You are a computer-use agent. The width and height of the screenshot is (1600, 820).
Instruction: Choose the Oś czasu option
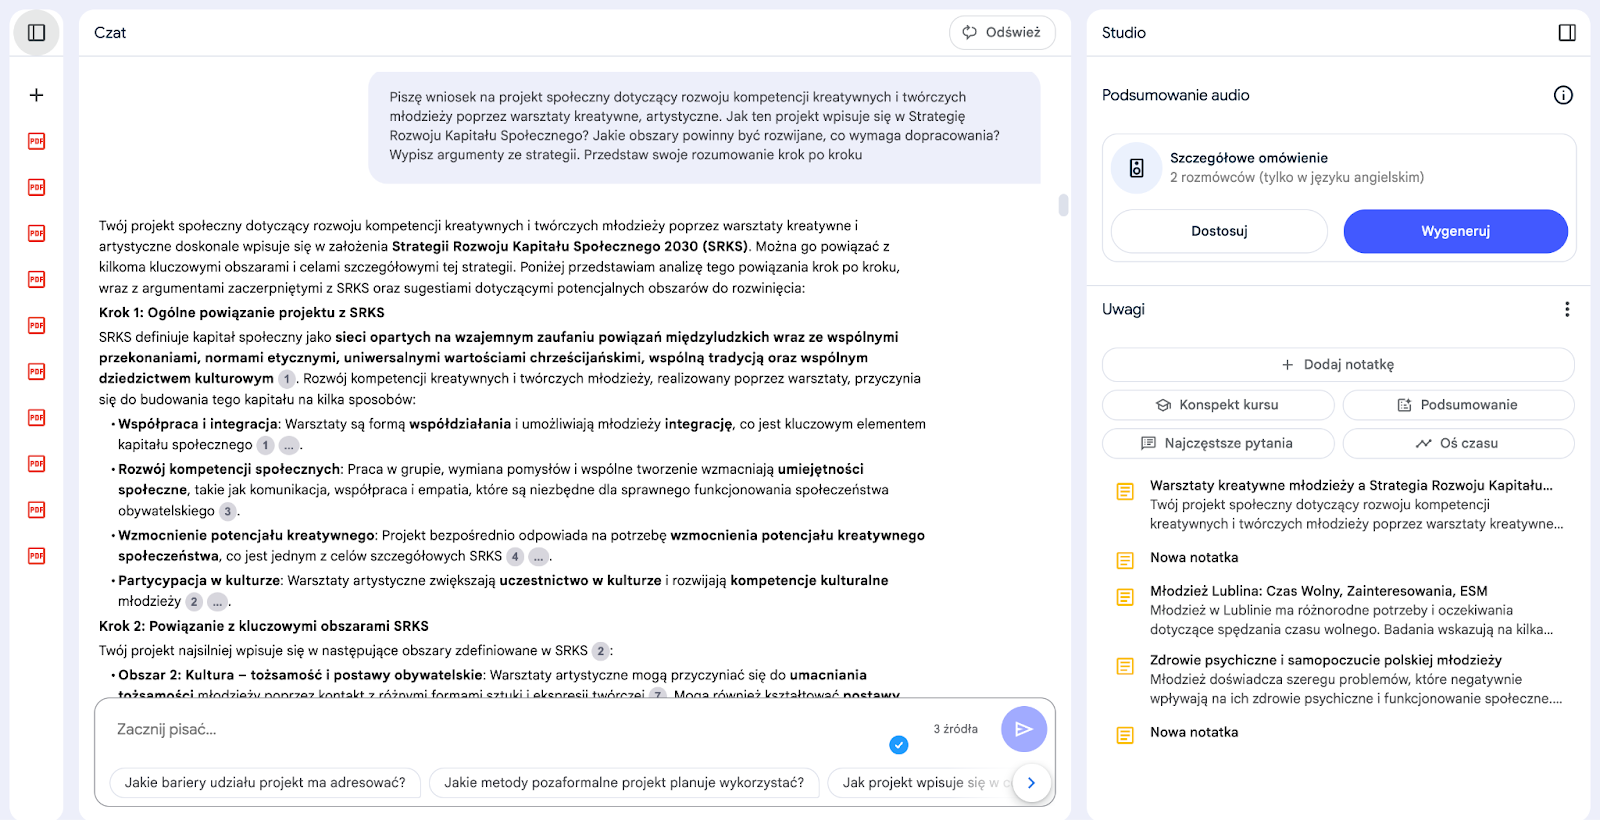point(1457,443)
